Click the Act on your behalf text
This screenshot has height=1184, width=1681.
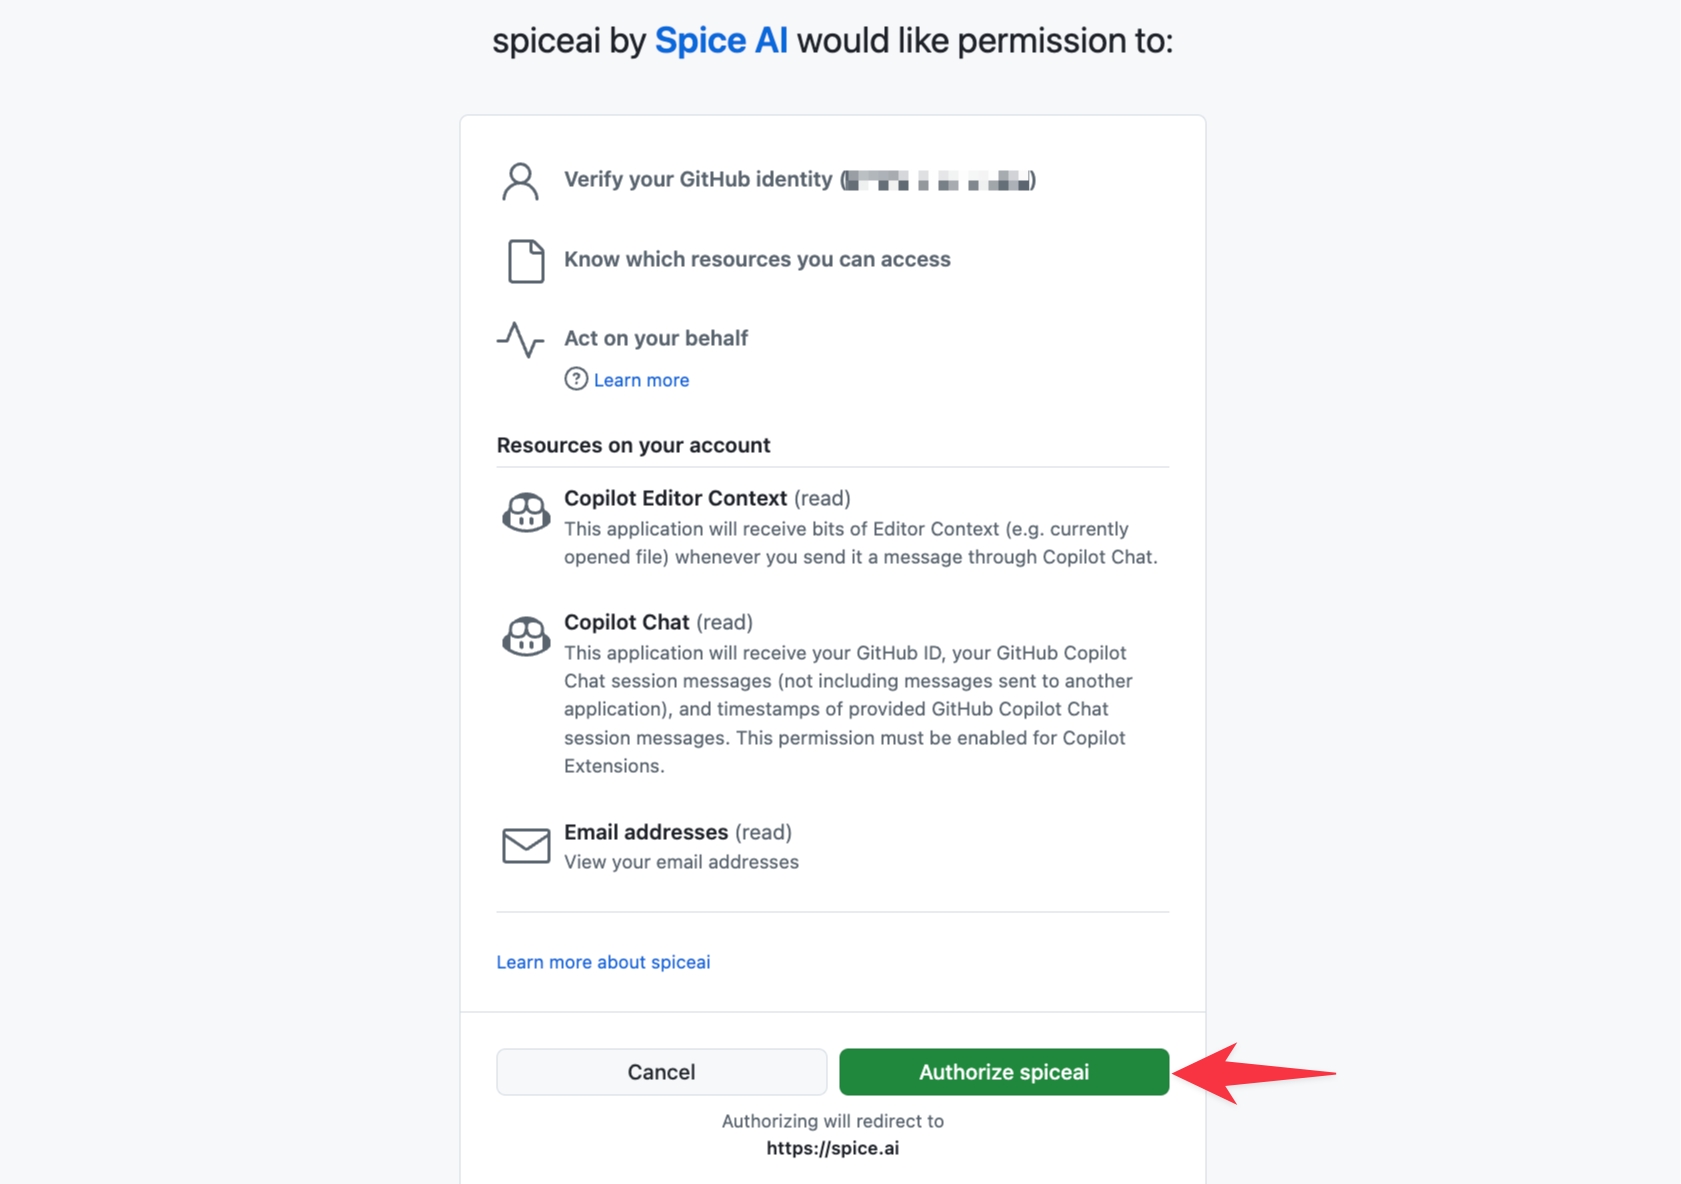pos(656,338)
